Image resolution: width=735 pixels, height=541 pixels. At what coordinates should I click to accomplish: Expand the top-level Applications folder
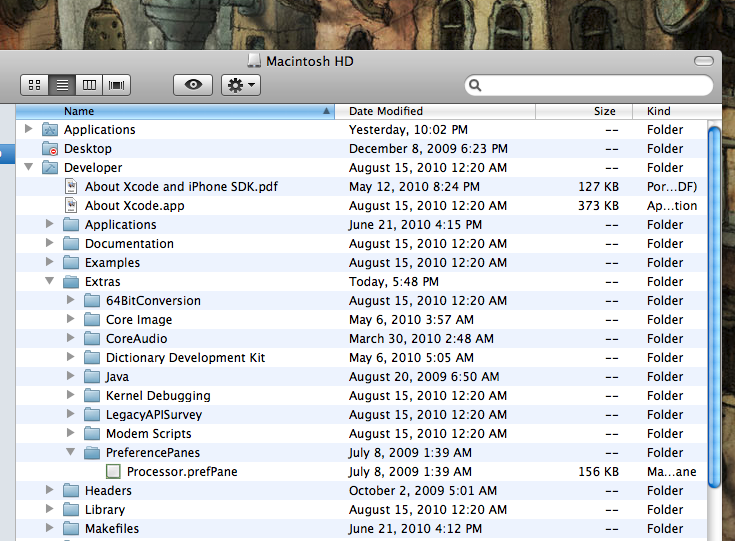(29, 128)
